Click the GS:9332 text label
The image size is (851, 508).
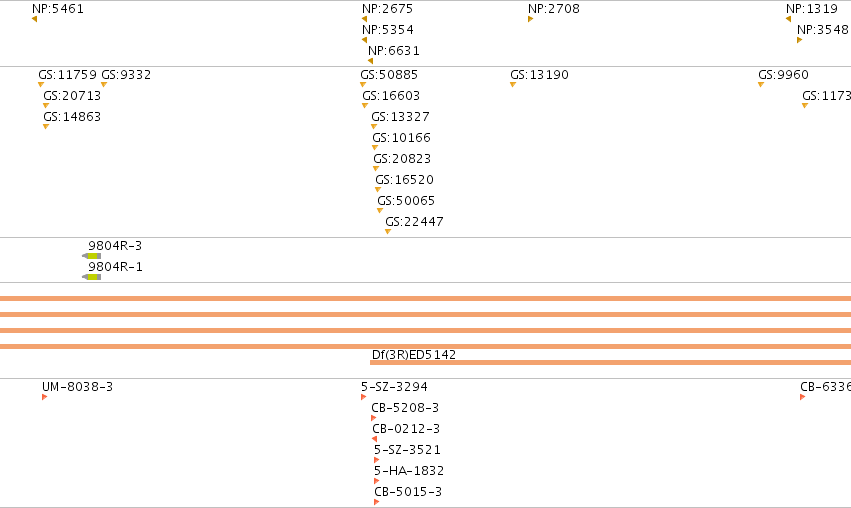126,74
